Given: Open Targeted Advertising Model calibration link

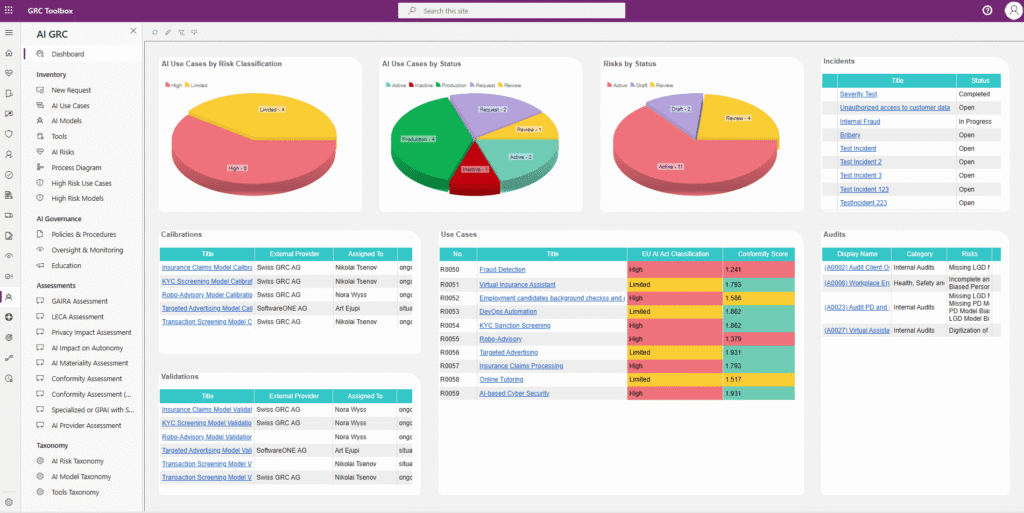Looking at the screenshot, I should click(x=207, y=308).
